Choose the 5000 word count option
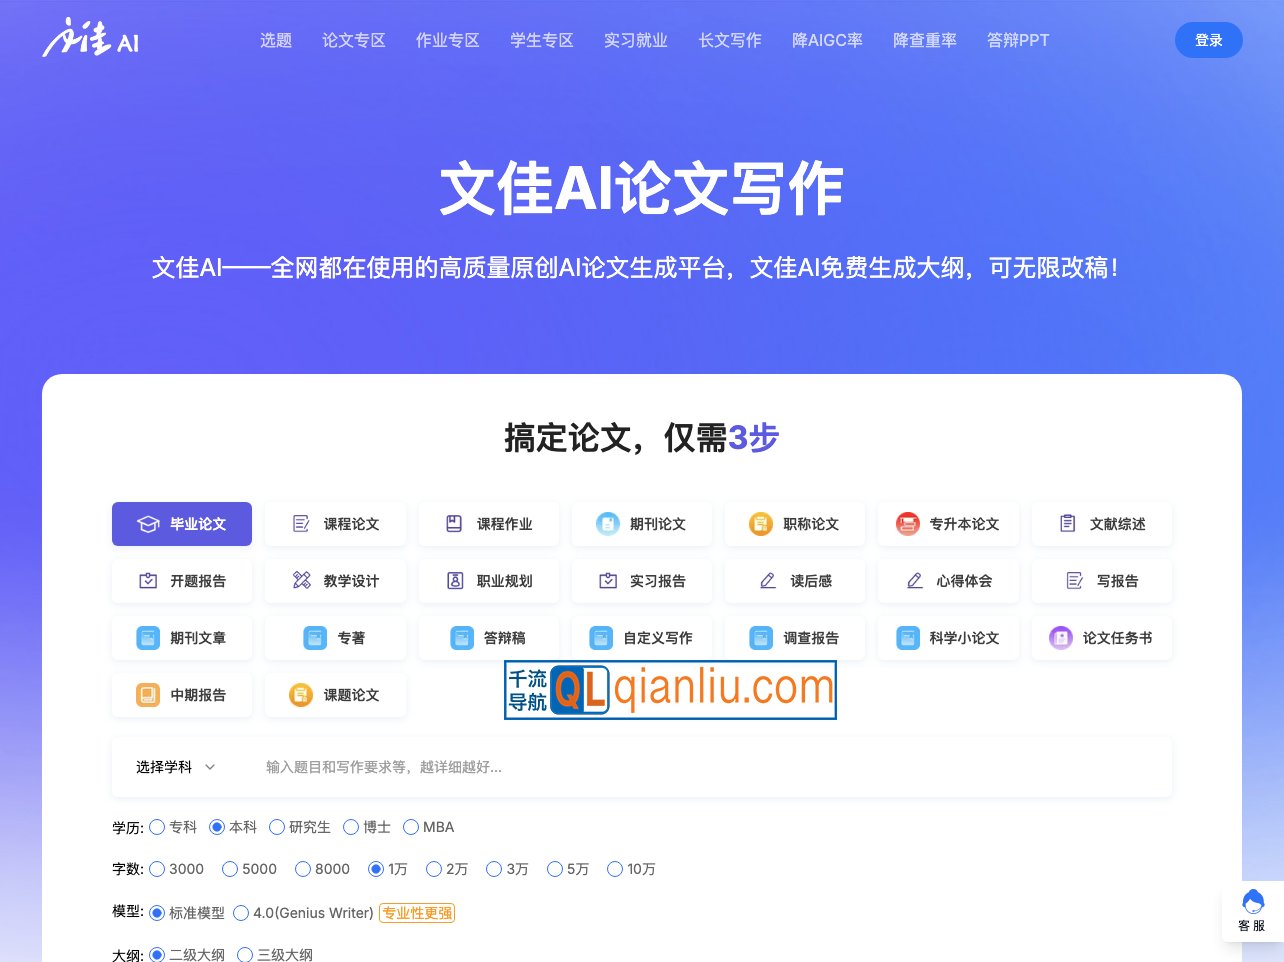 point(230,869)
